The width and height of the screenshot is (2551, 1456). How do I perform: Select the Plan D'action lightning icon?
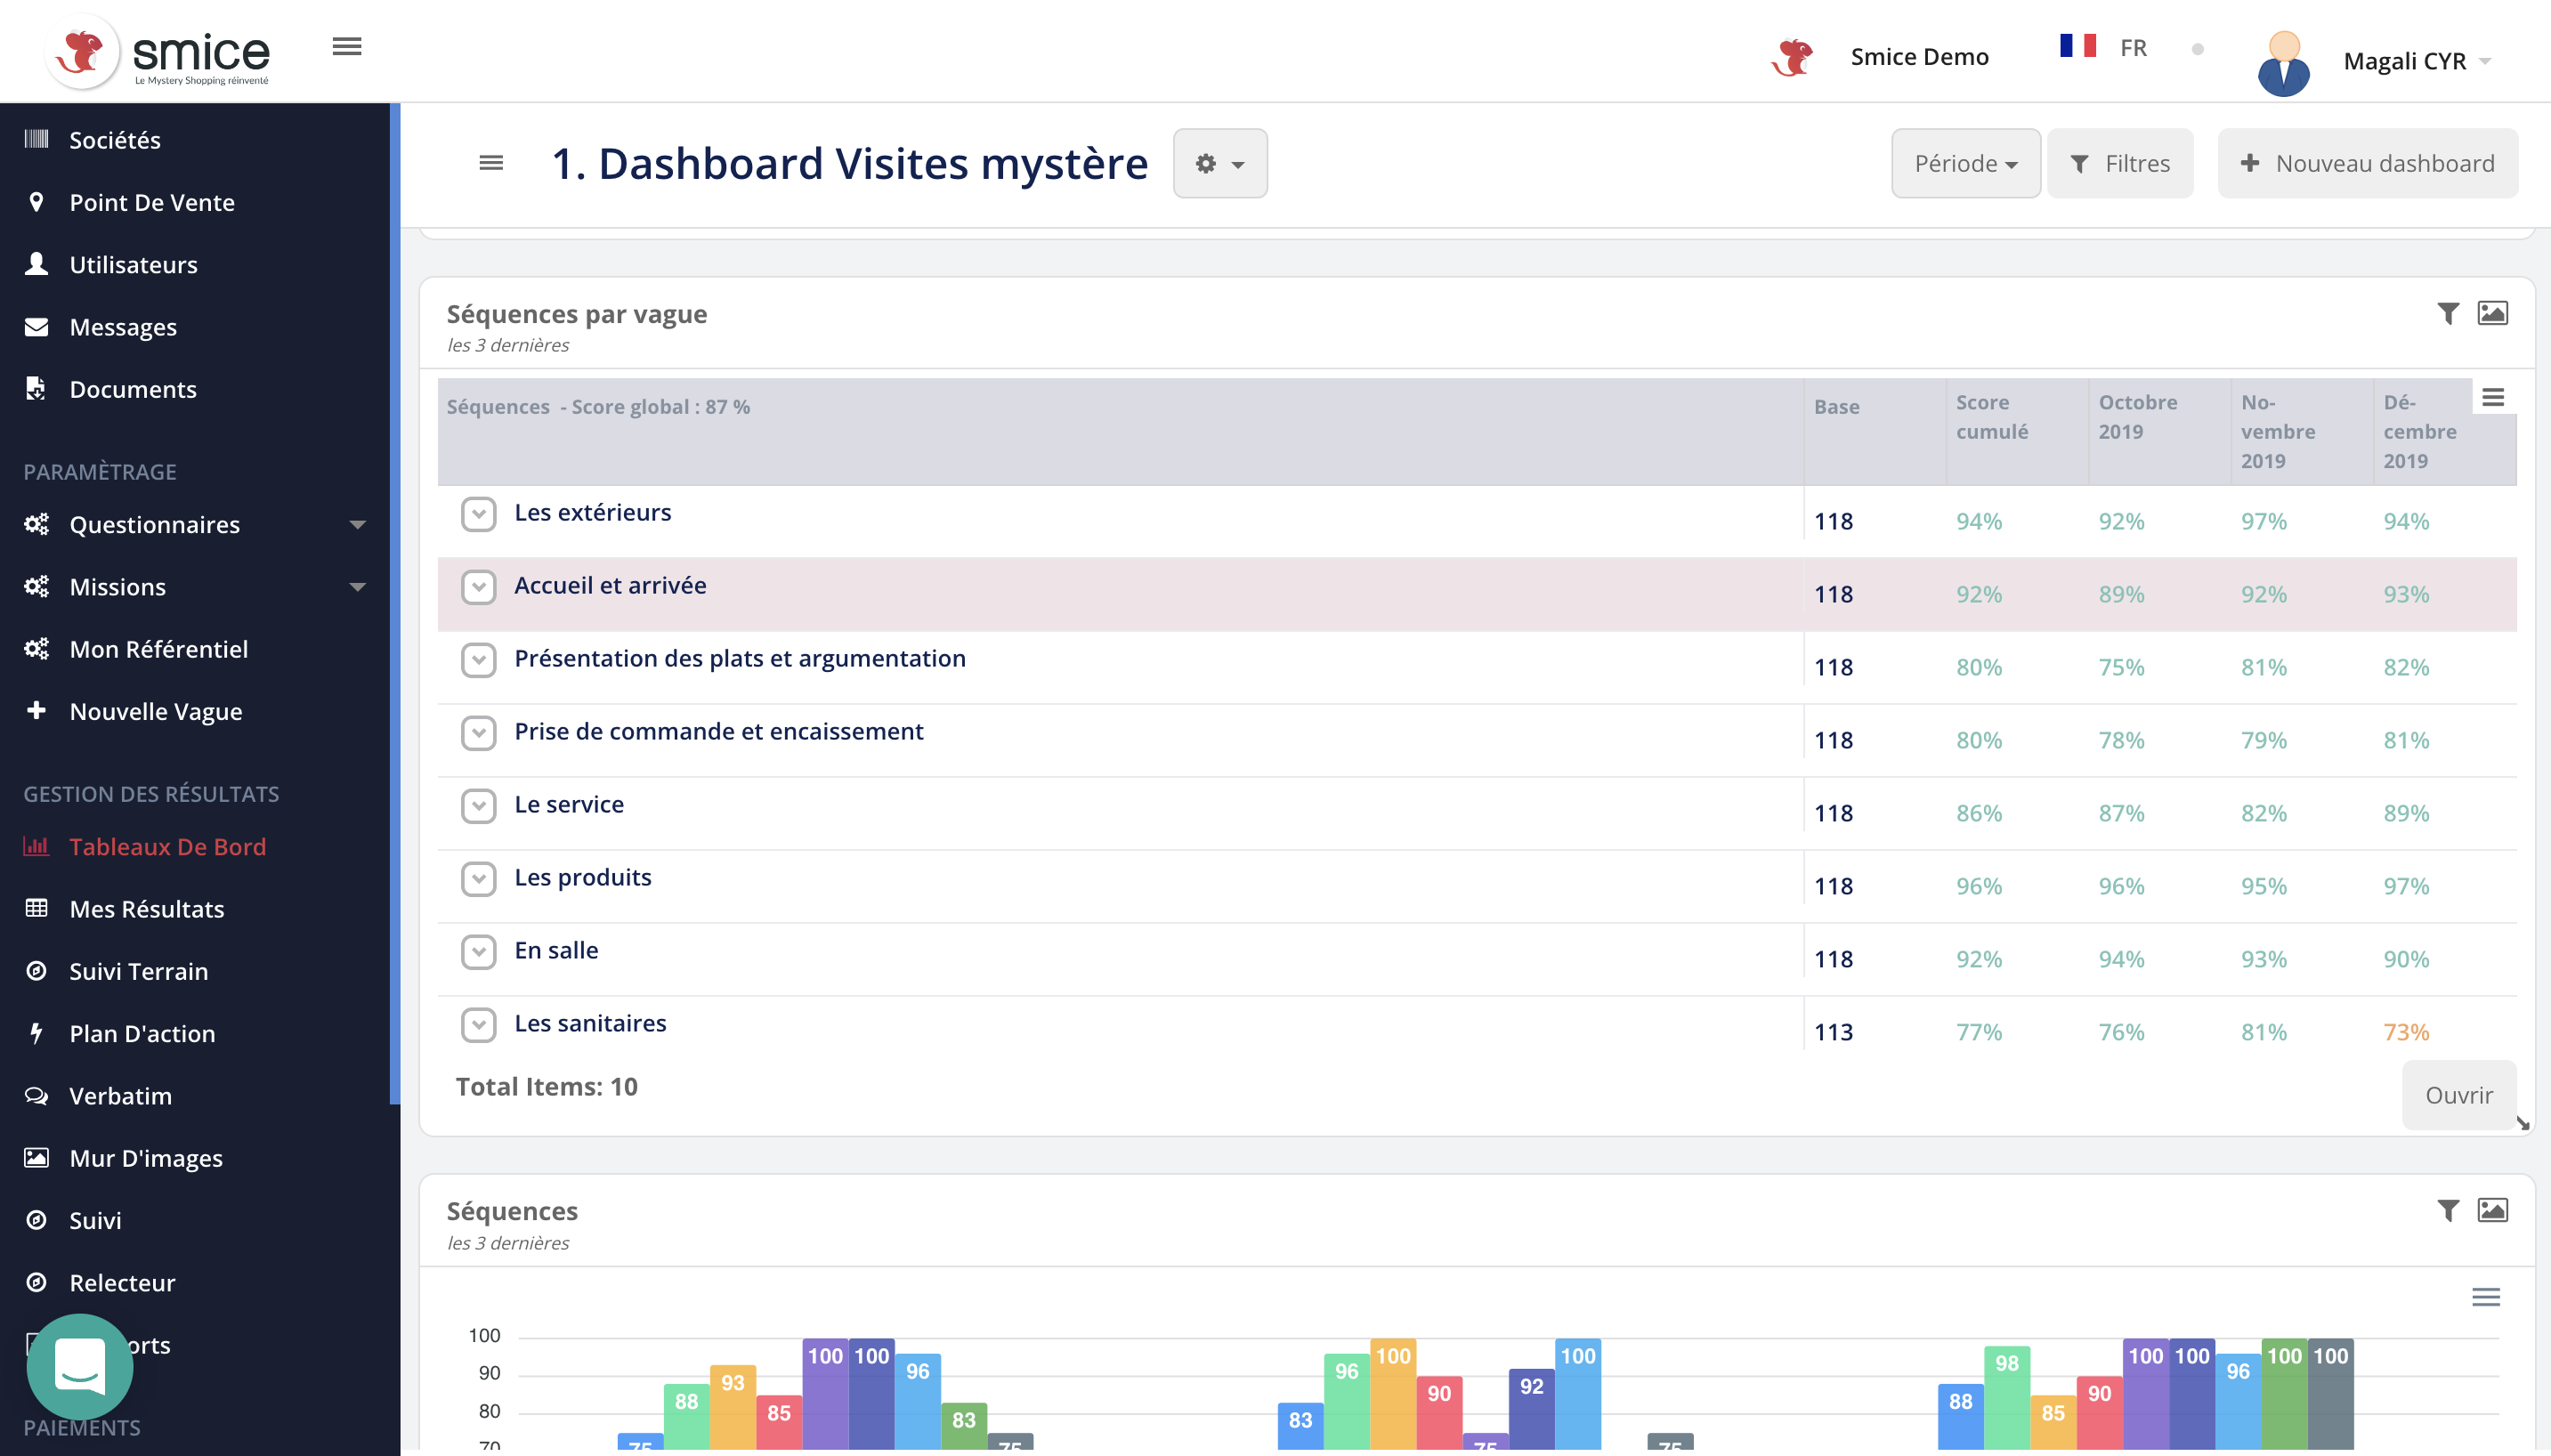(x=37, y=1033)
